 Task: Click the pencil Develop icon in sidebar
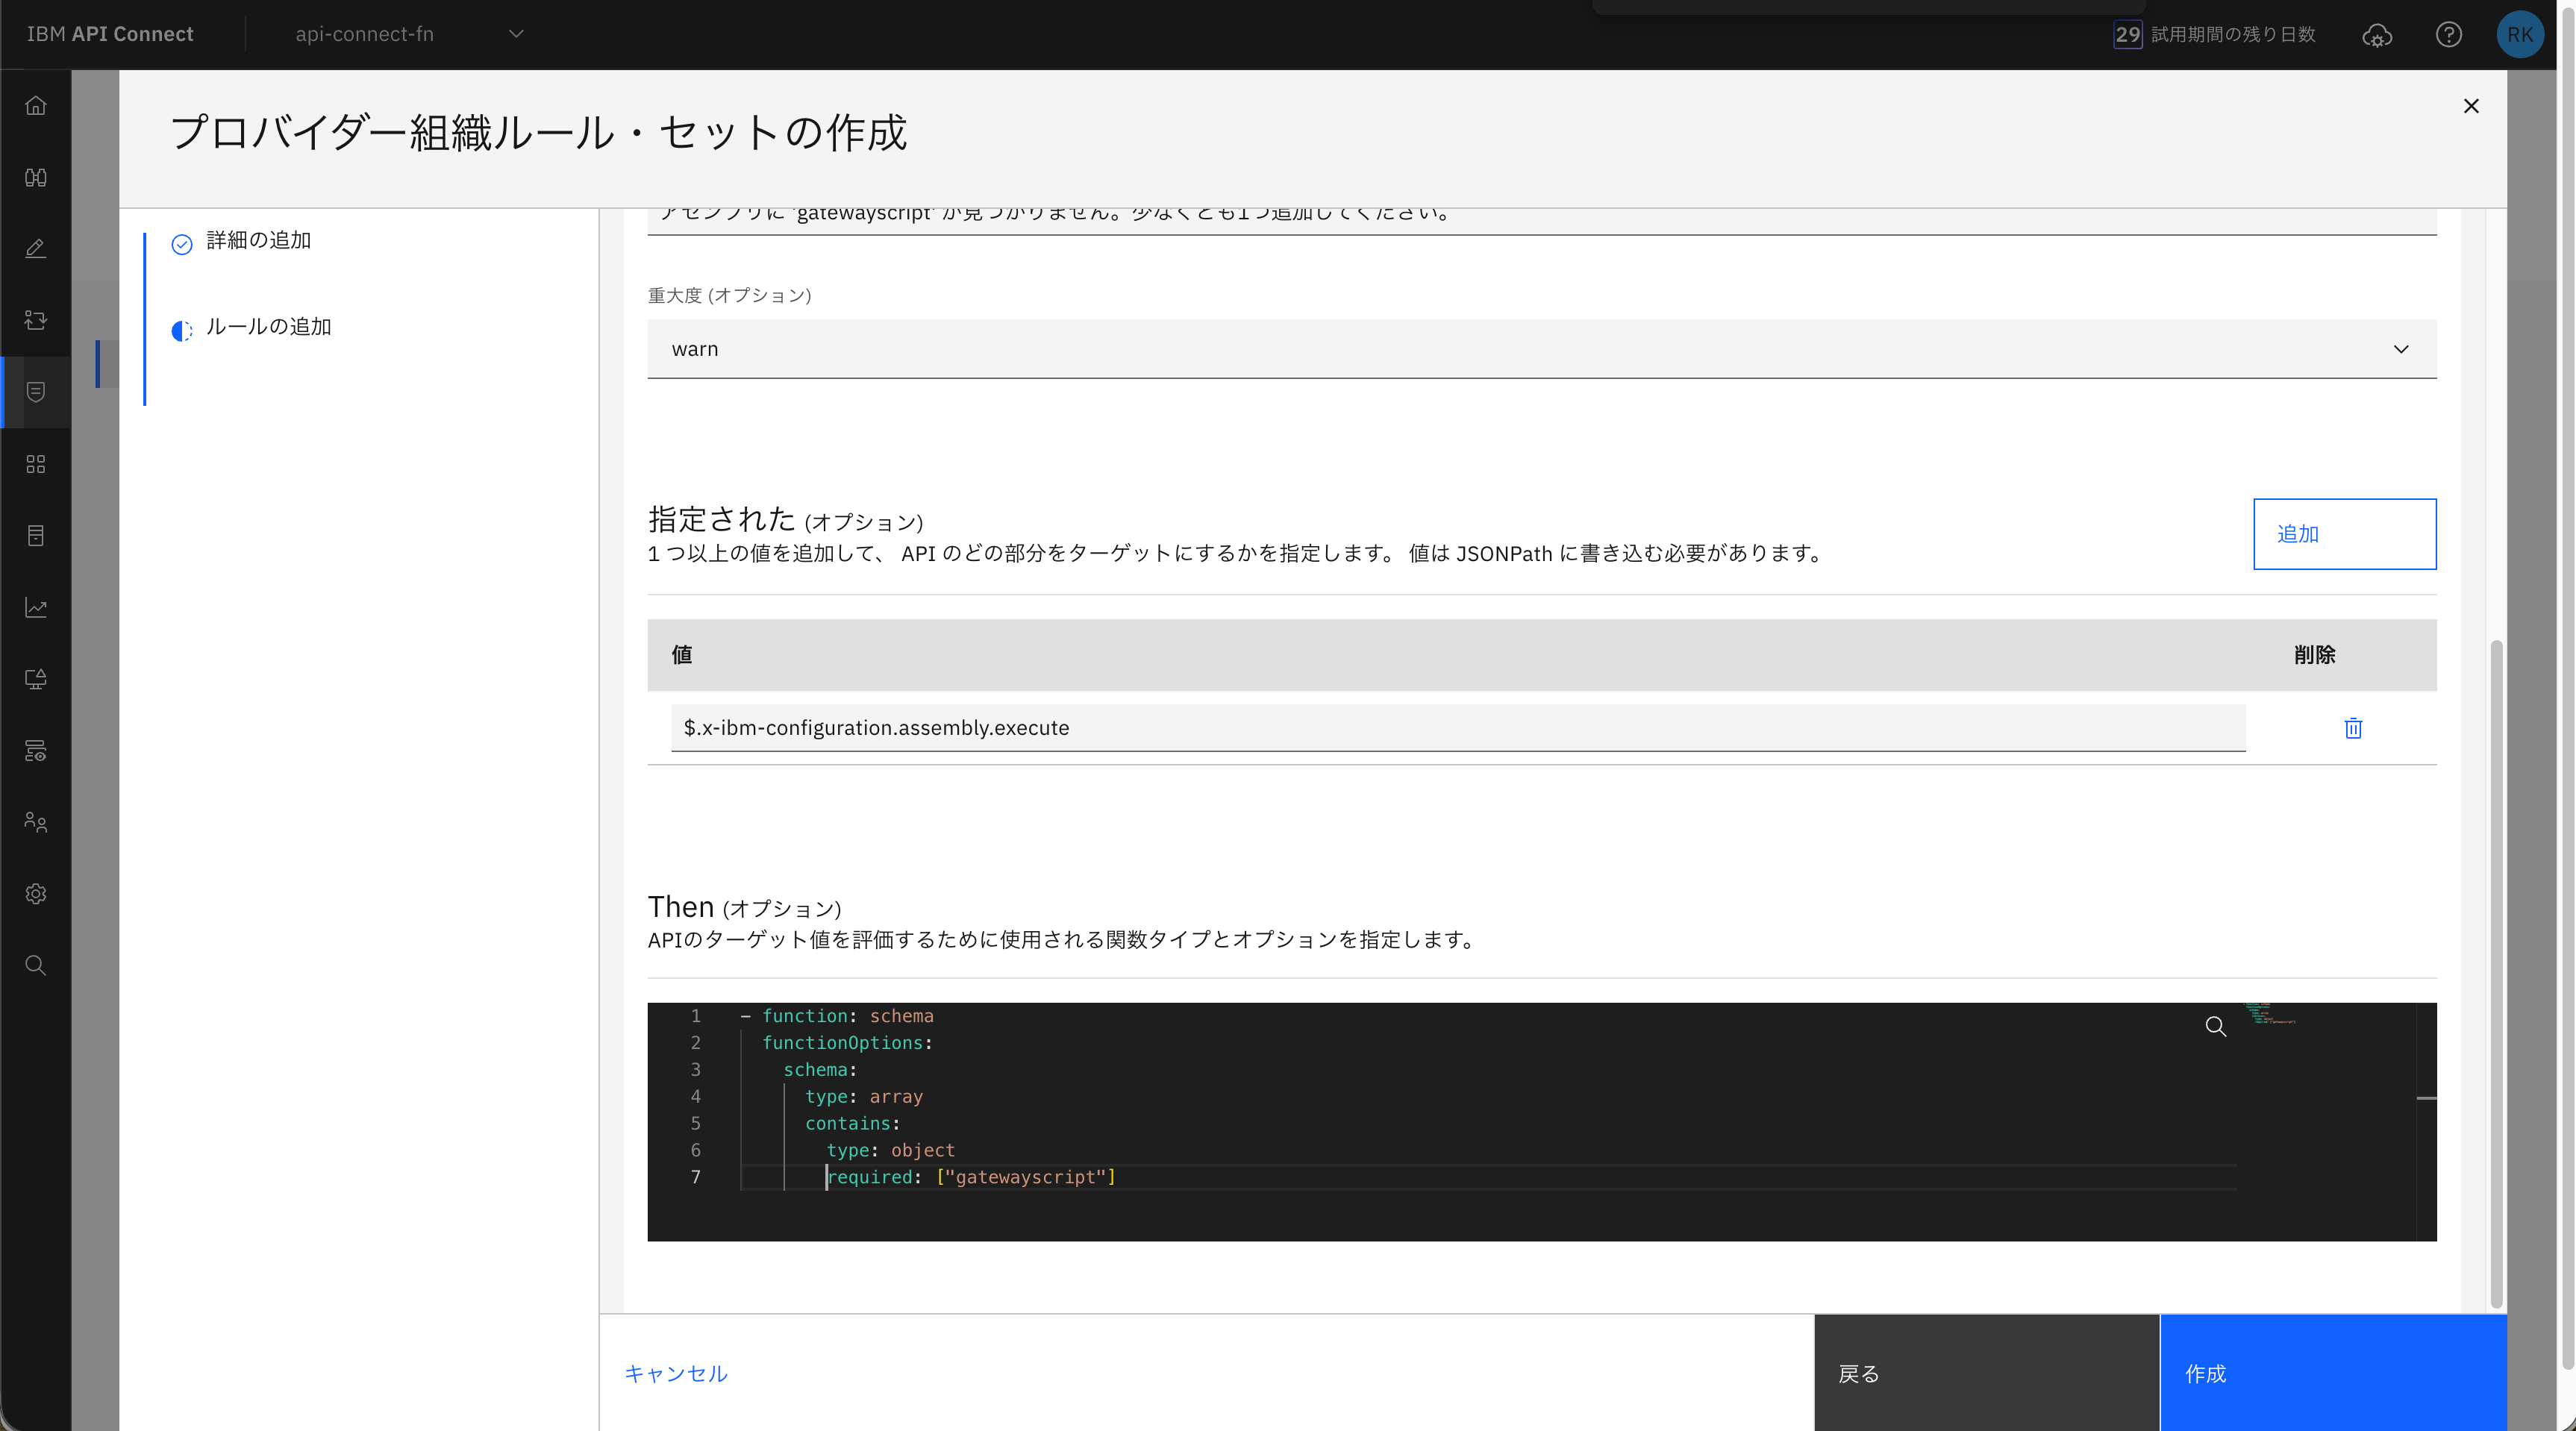coord(36,249)
